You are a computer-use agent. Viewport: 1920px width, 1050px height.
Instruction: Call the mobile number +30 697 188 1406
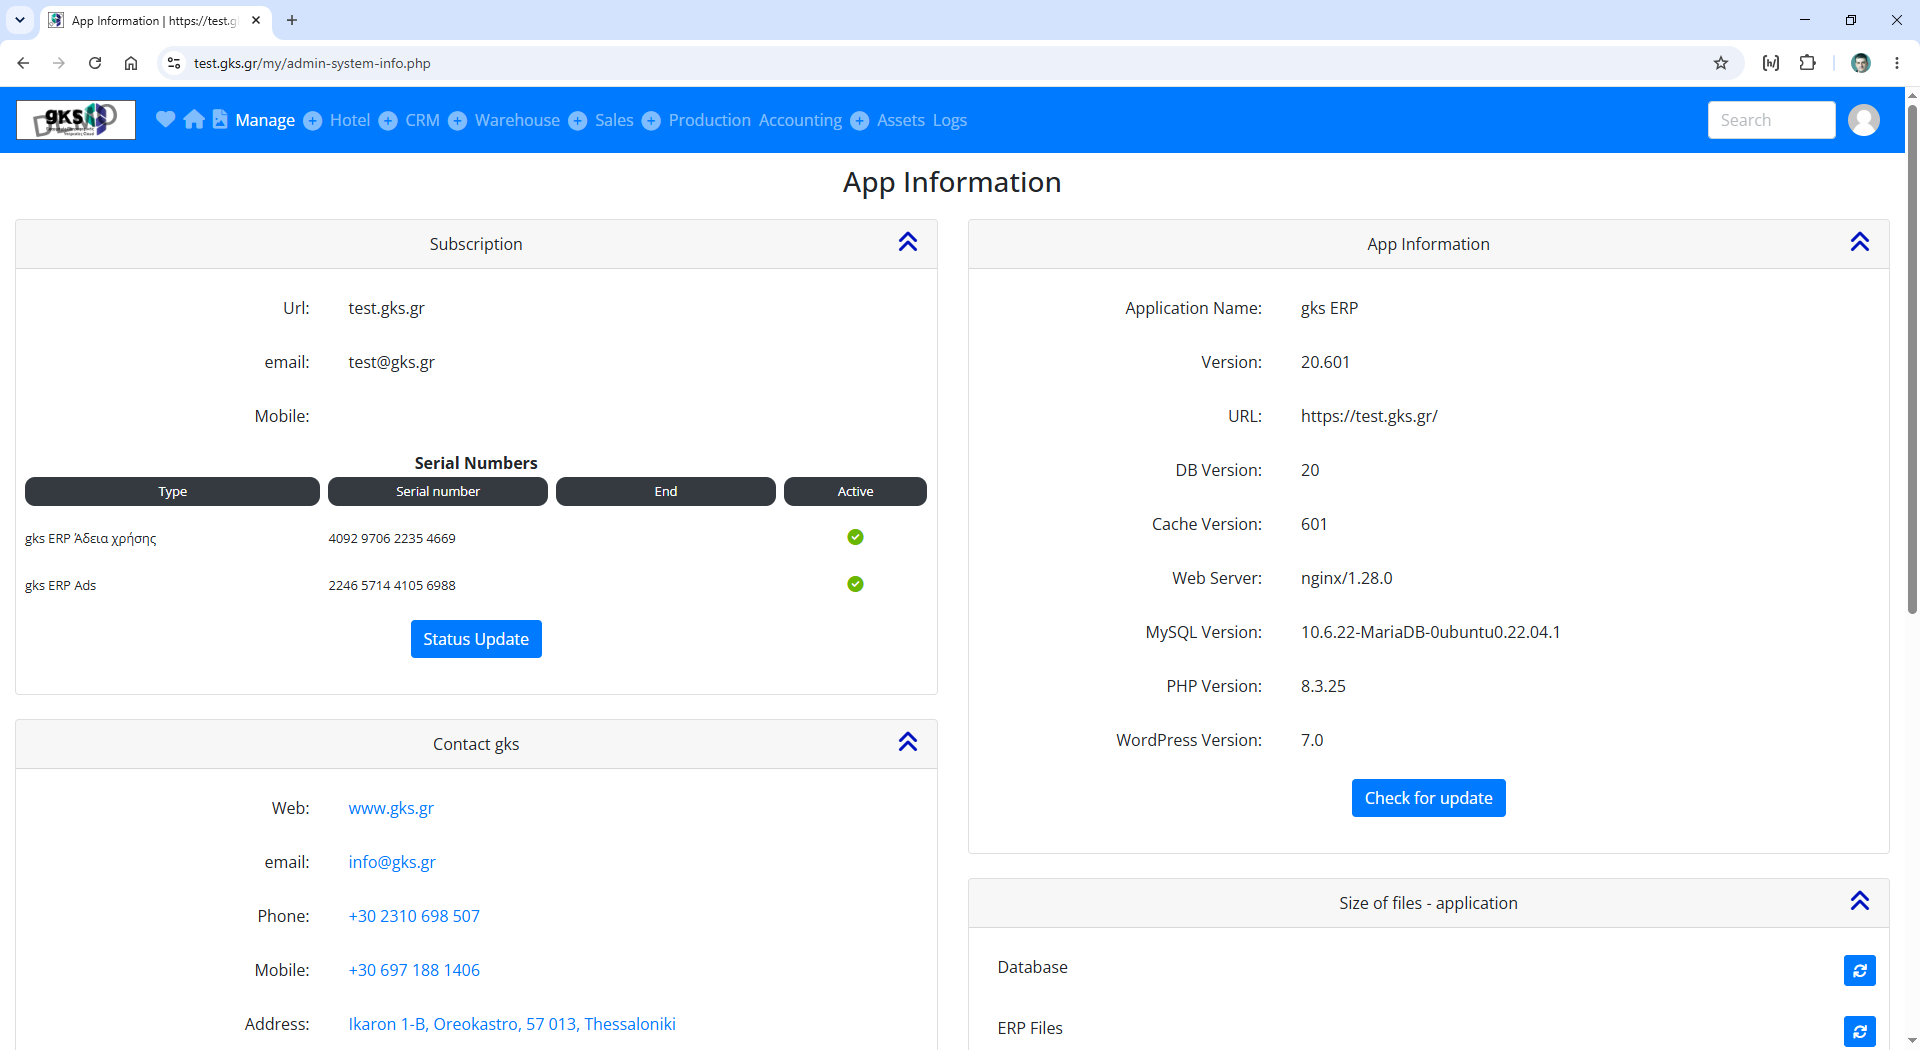[x=414, y=970]
